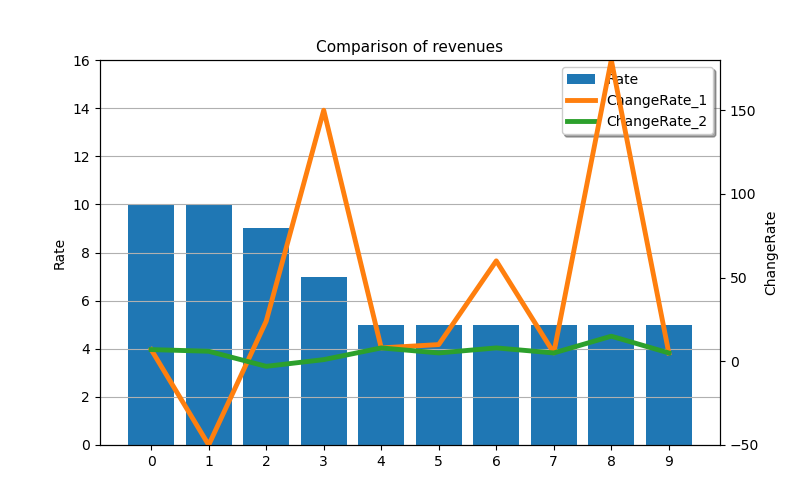Click the blue bar above x-axis label 3
The height and width of the screenshot is (500, 800).
pyautogui.click(x=324, y=361)
